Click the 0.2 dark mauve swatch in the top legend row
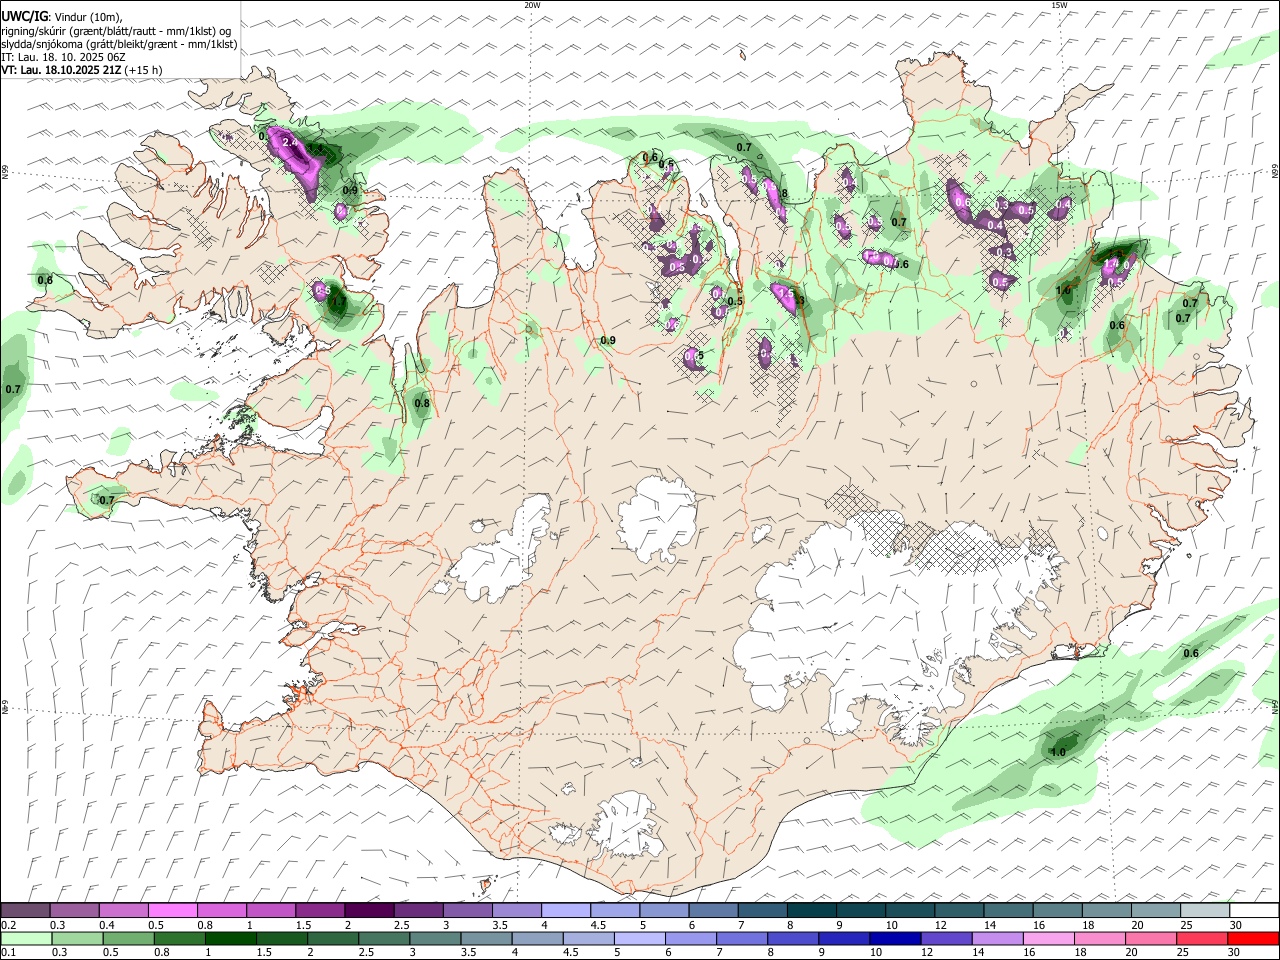 [x=25, y=910]
